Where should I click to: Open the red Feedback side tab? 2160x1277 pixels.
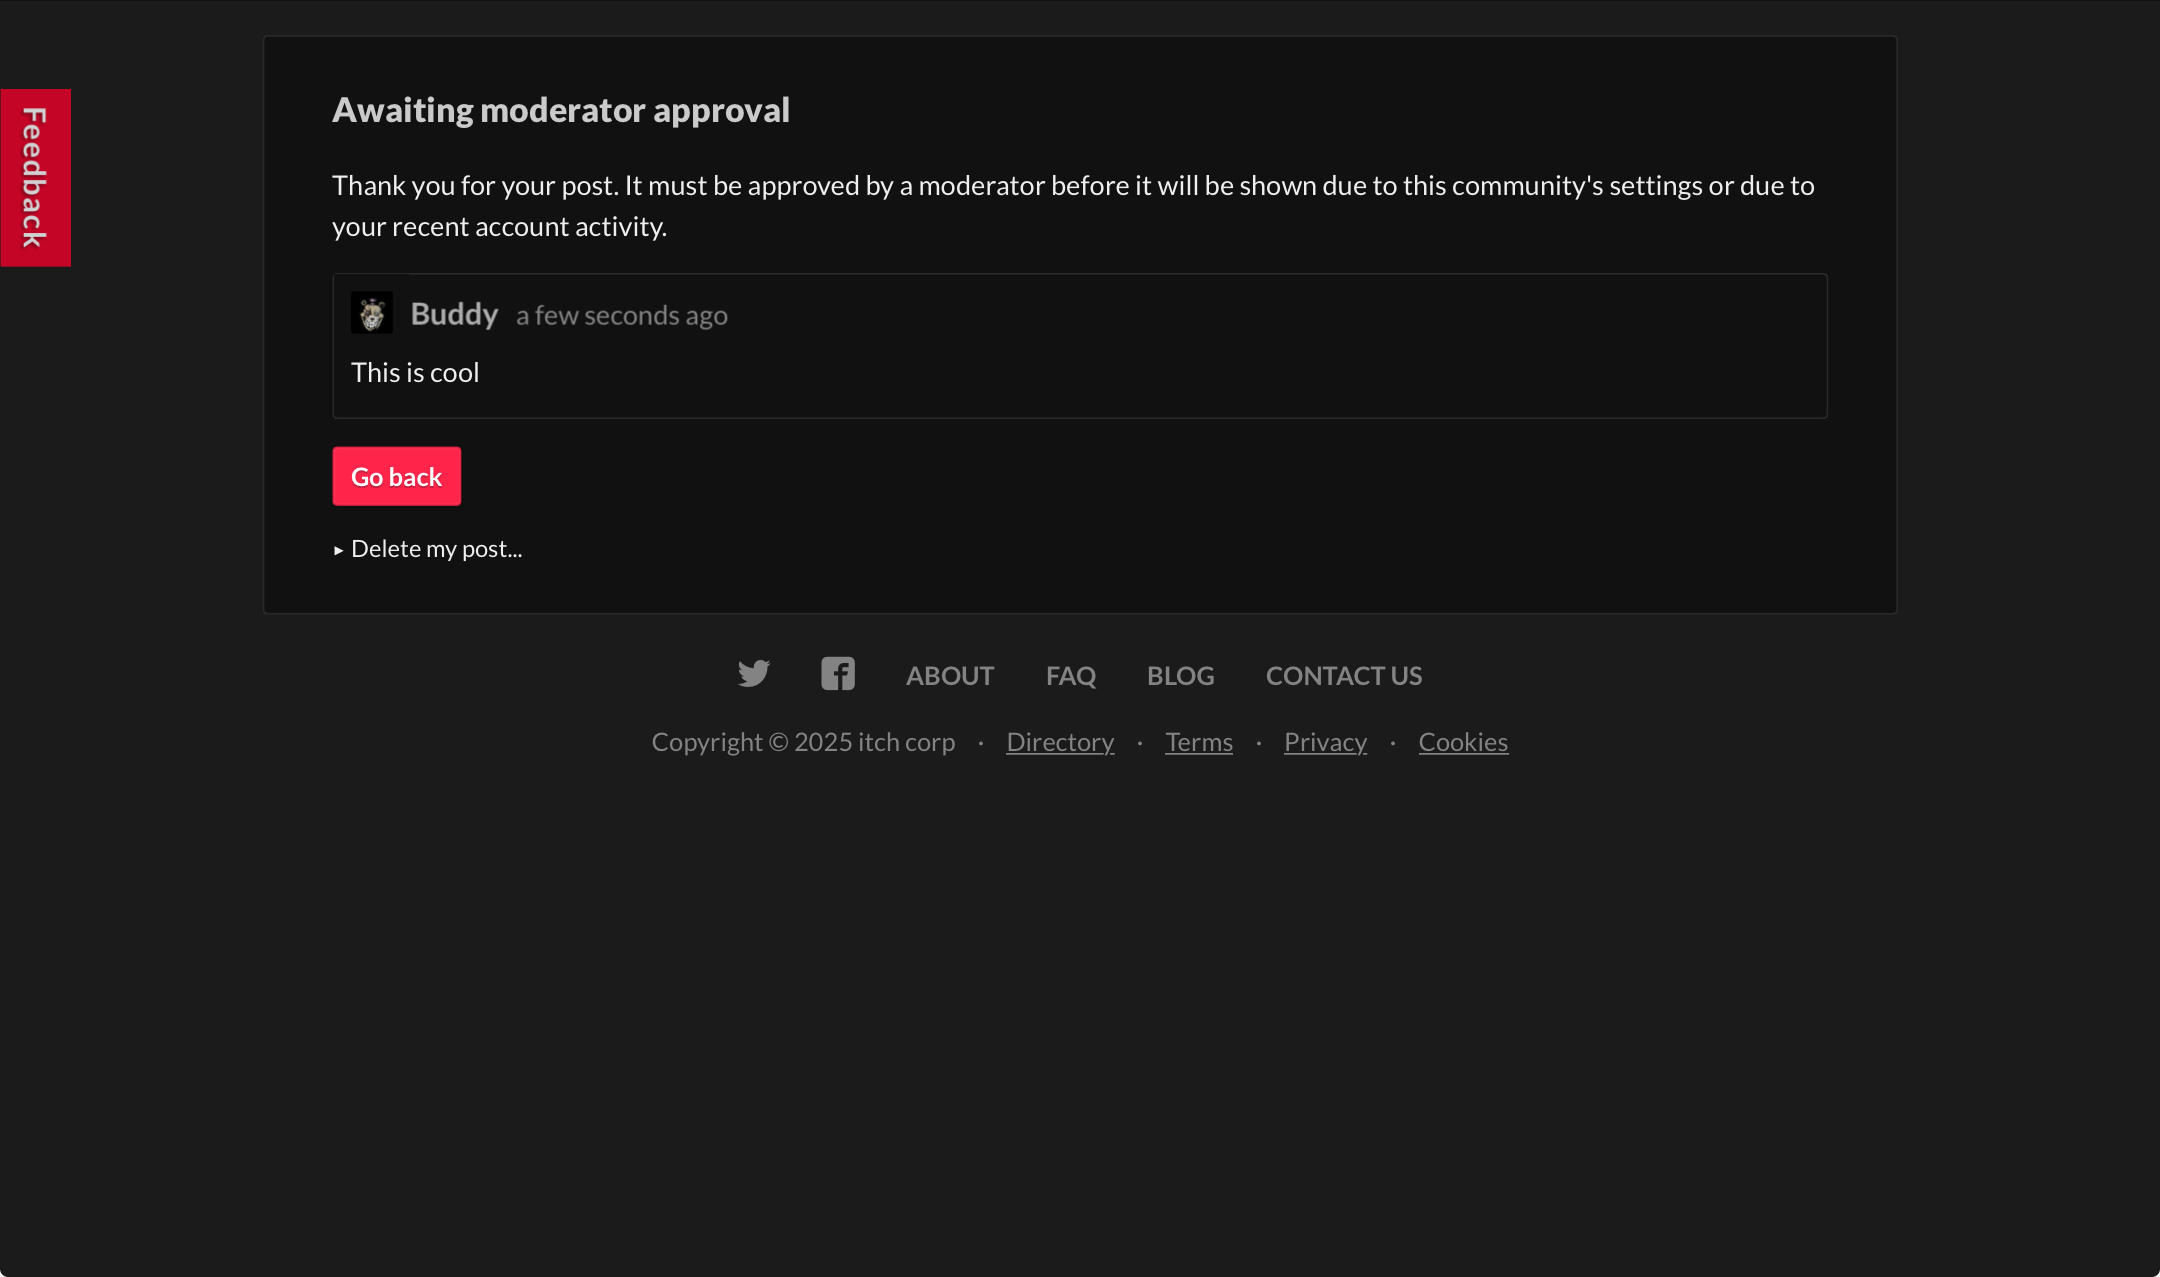pos(35,177)
